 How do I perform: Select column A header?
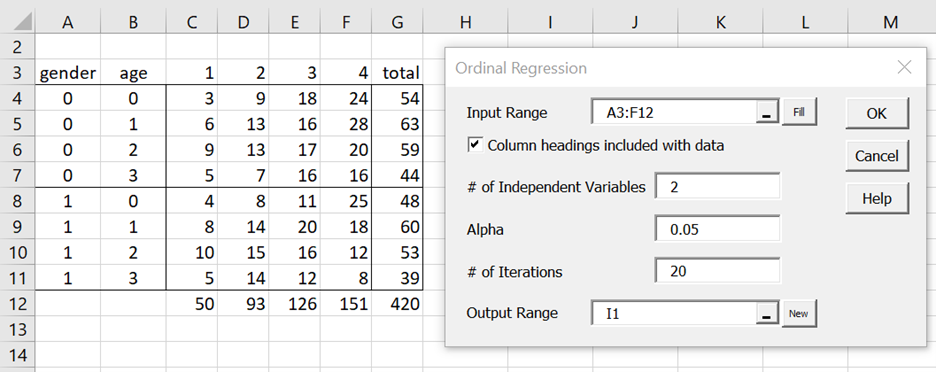[67, 21]
